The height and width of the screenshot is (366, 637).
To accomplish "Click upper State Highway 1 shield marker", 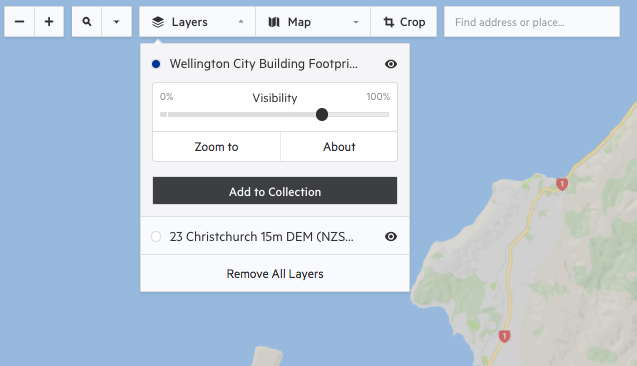I will coord(562,184).
